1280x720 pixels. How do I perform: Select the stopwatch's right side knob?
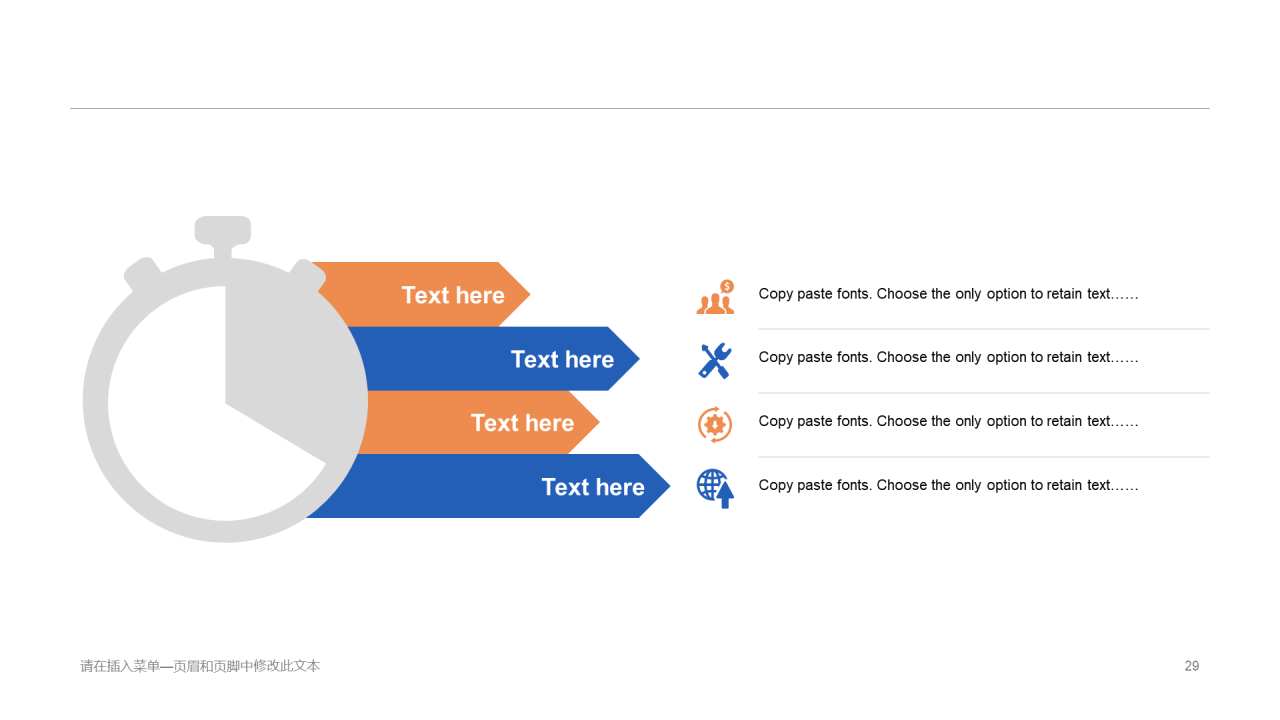306,274
